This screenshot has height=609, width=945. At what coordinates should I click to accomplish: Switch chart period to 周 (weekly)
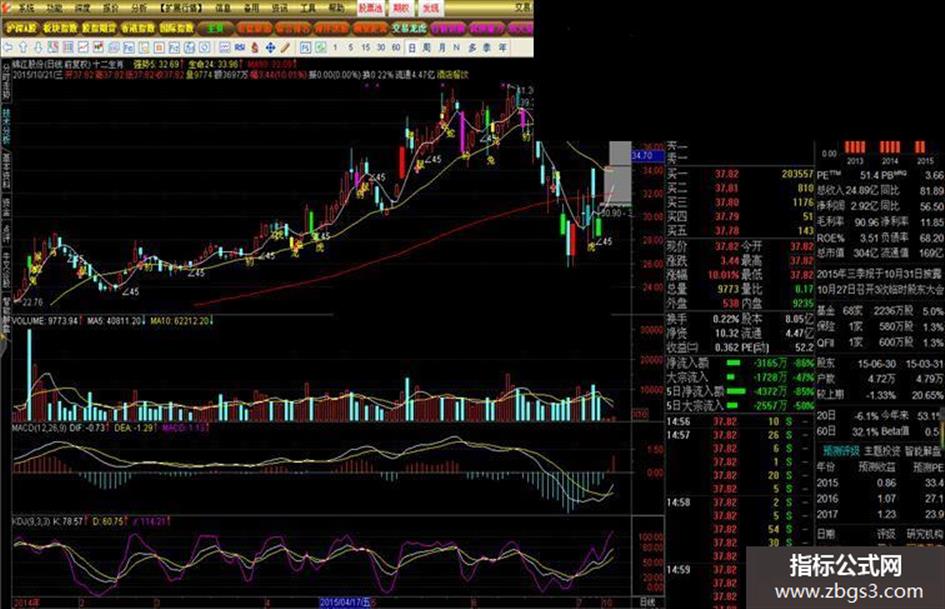pyautogui.click(x=427, y=47)
